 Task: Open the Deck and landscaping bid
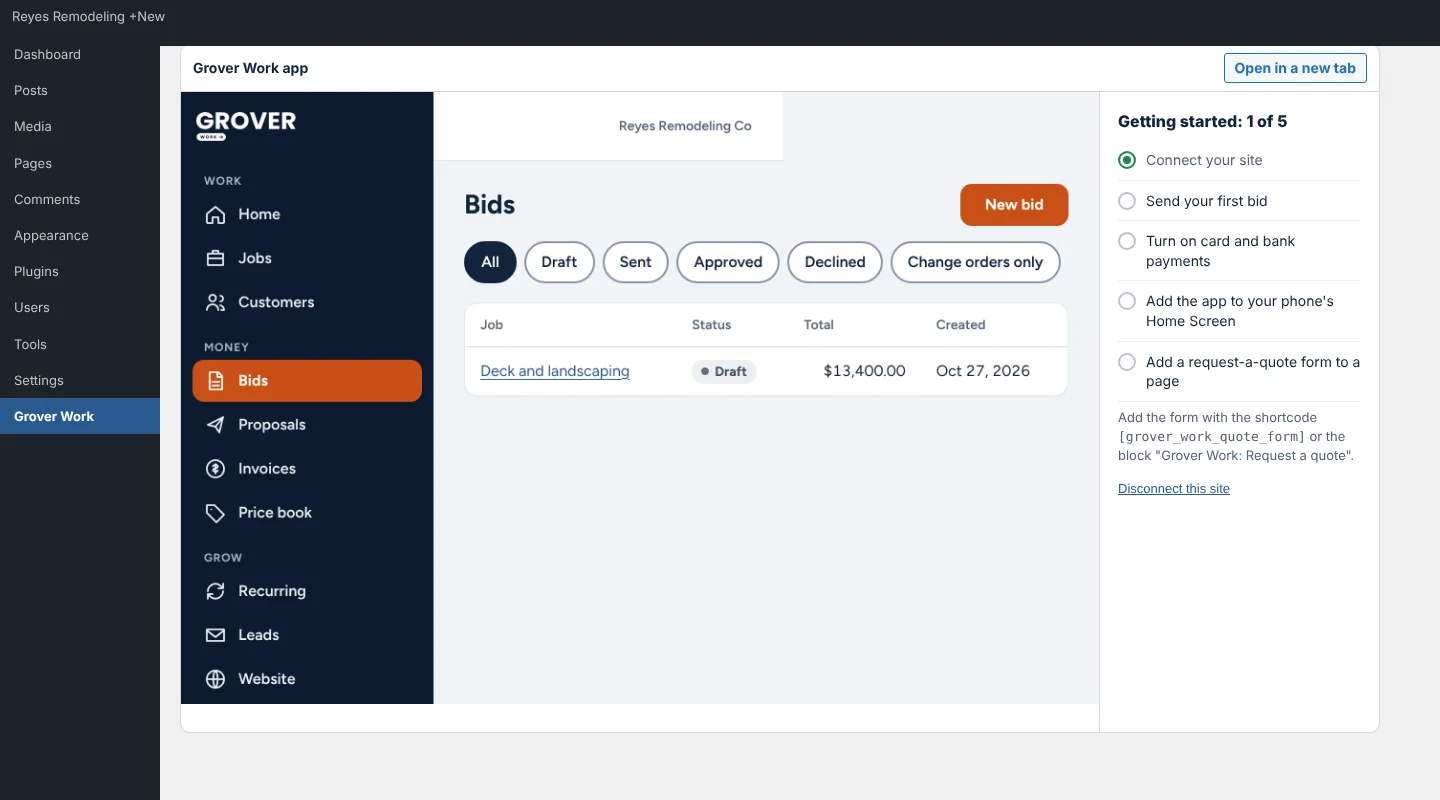555,371
